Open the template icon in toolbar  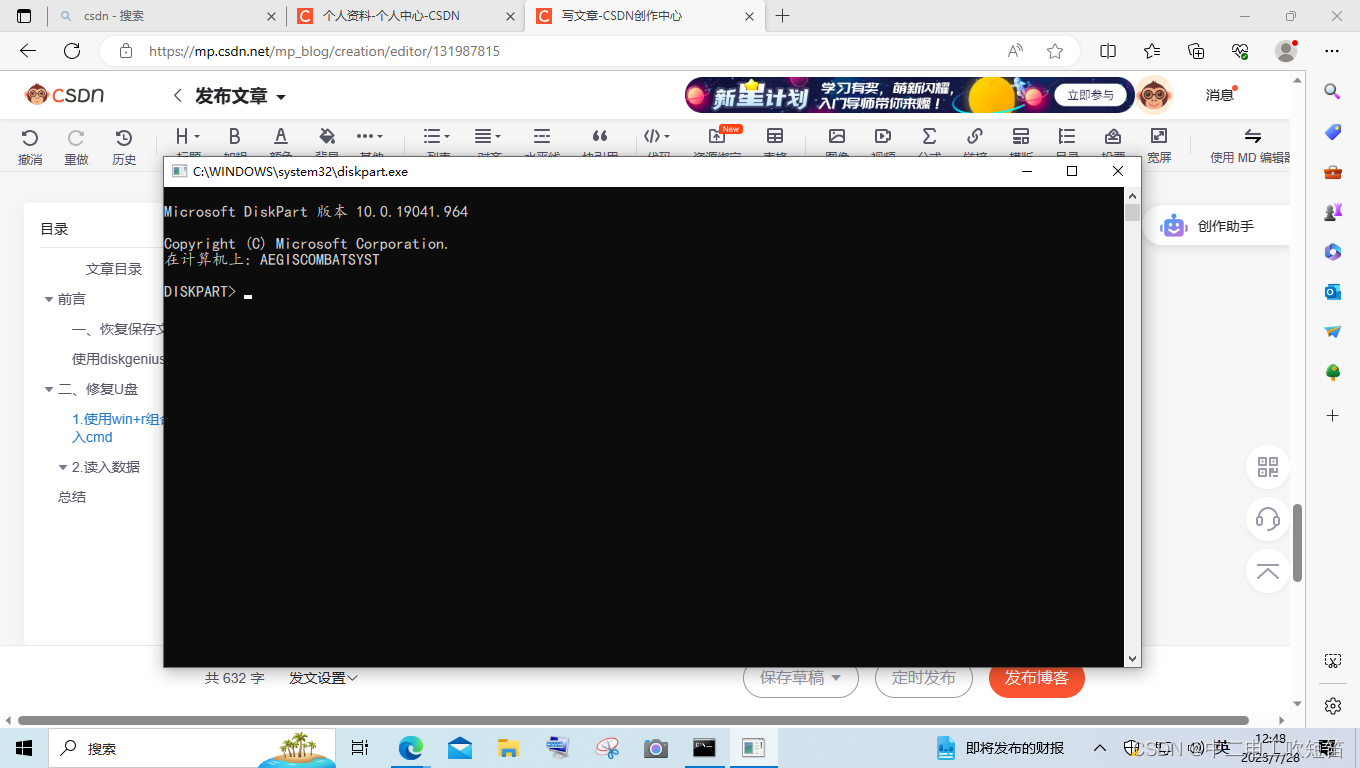tap(1021, 136)
